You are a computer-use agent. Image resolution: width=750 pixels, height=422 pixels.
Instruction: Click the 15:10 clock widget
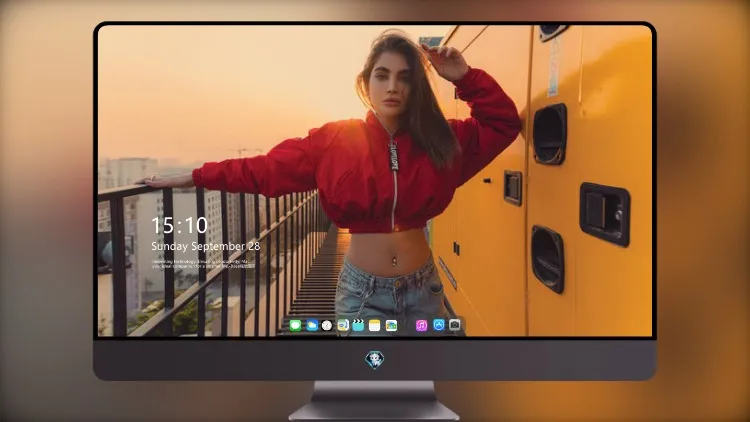click(x=179, y=225)
